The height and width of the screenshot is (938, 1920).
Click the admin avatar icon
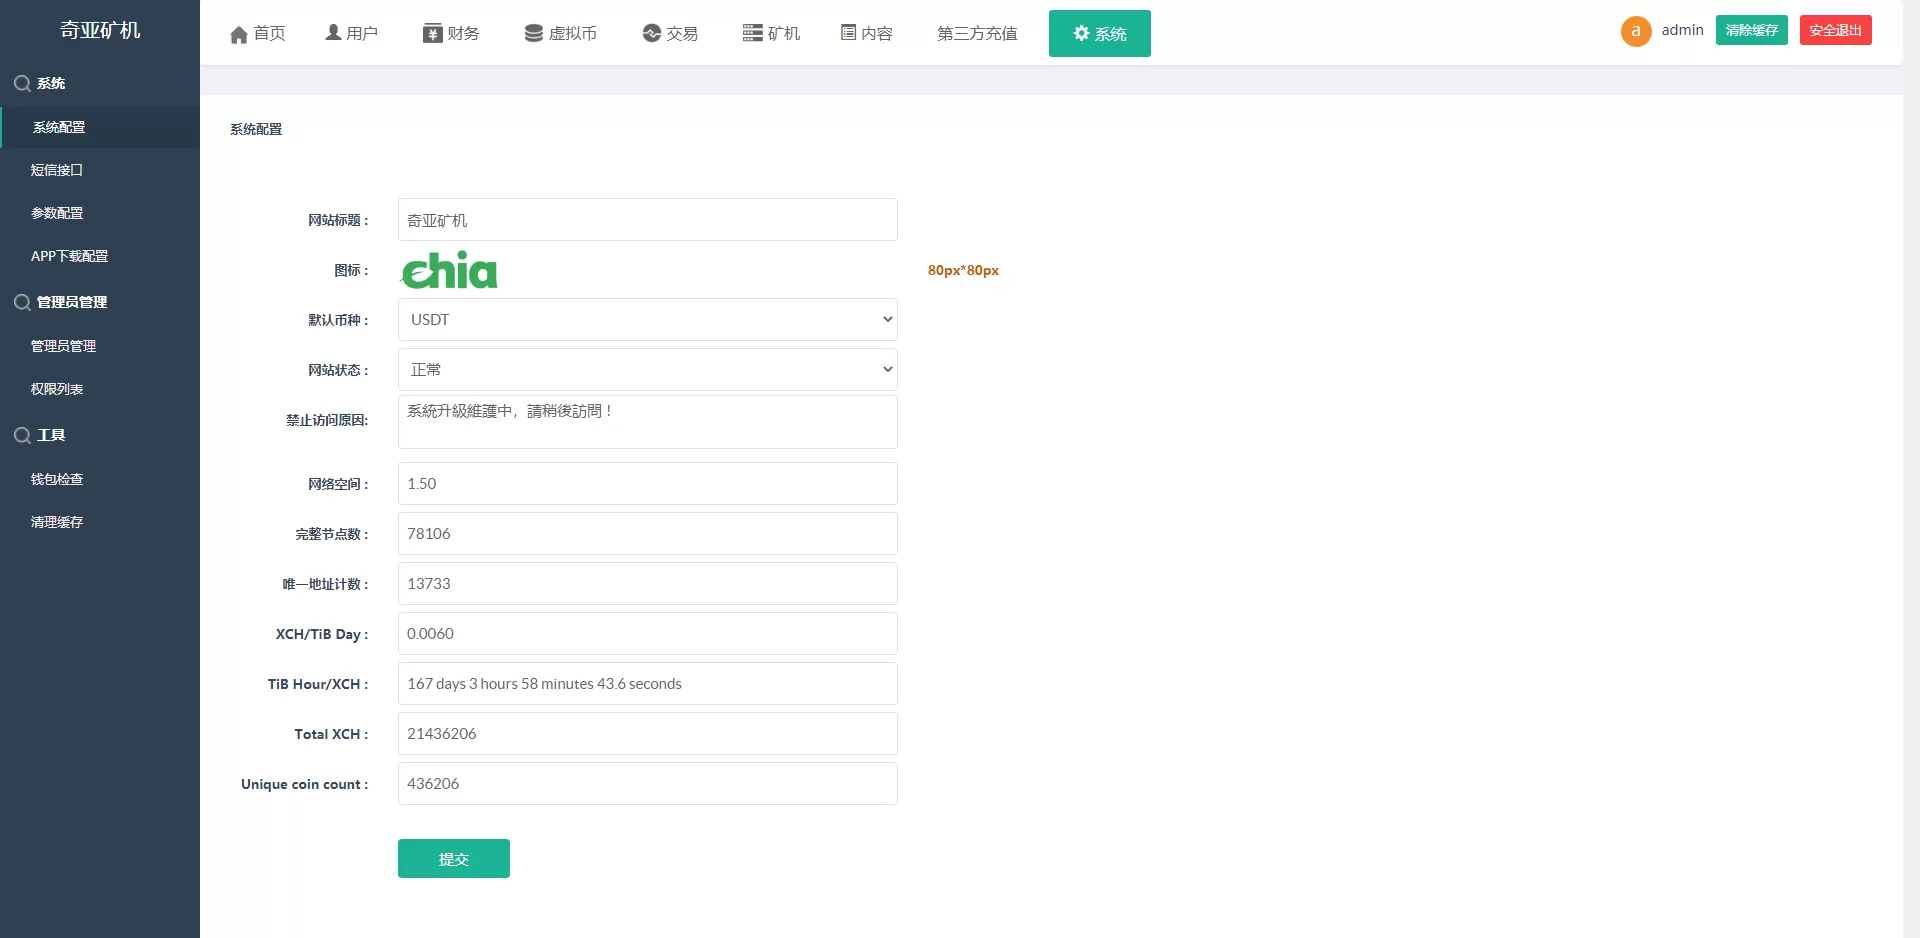[x=1636, y=30]
